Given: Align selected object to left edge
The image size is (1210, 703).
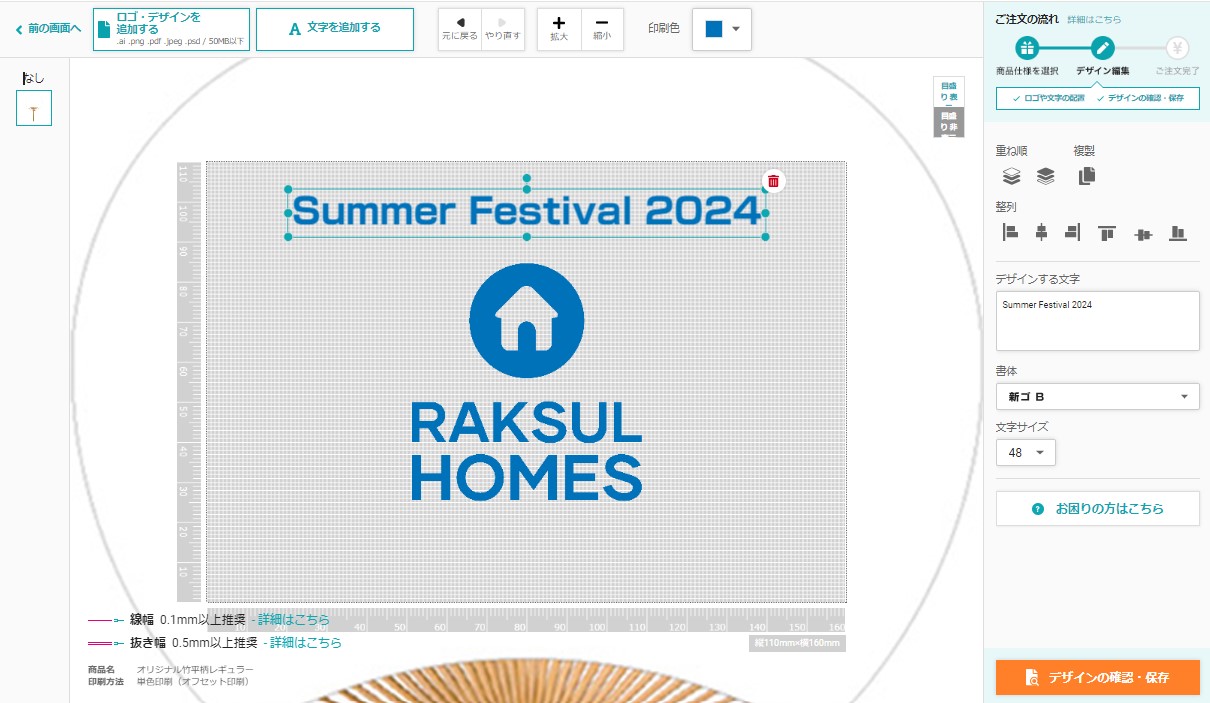Looking at the screenshot, I should [1010, 233].
